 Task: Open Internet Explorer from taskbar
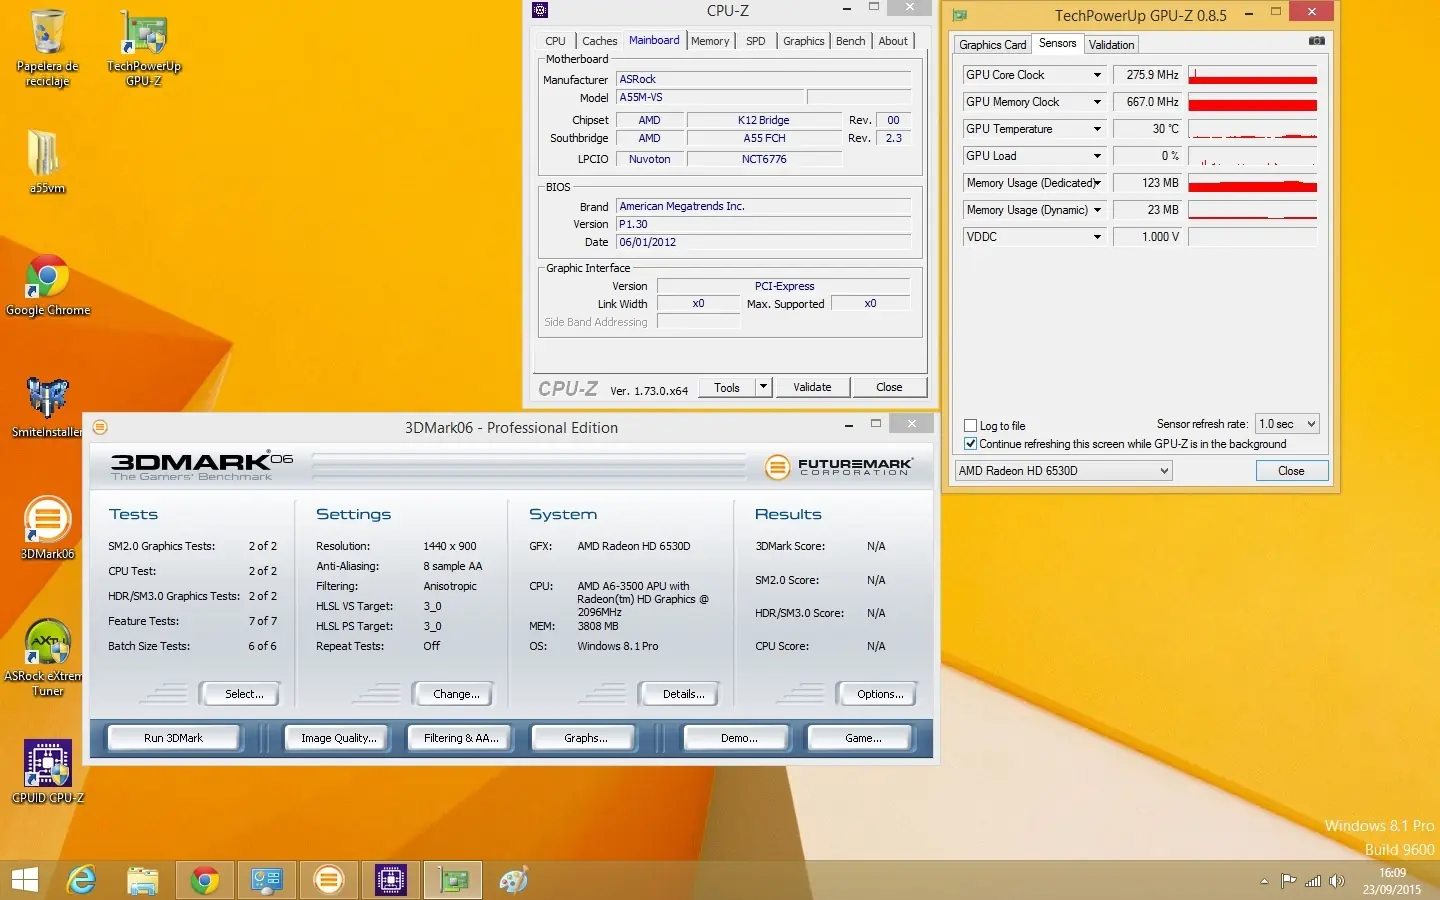click(x=81, y=880)
